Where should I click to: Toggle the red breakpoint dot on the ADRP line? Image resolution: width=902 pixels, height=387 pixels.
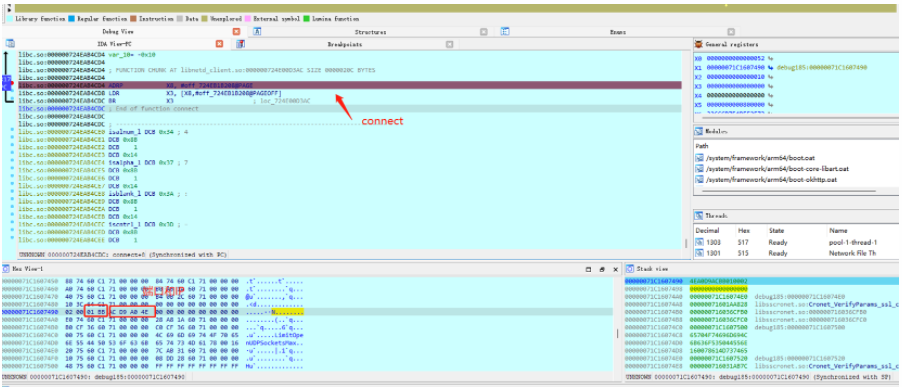coord(12,84)
